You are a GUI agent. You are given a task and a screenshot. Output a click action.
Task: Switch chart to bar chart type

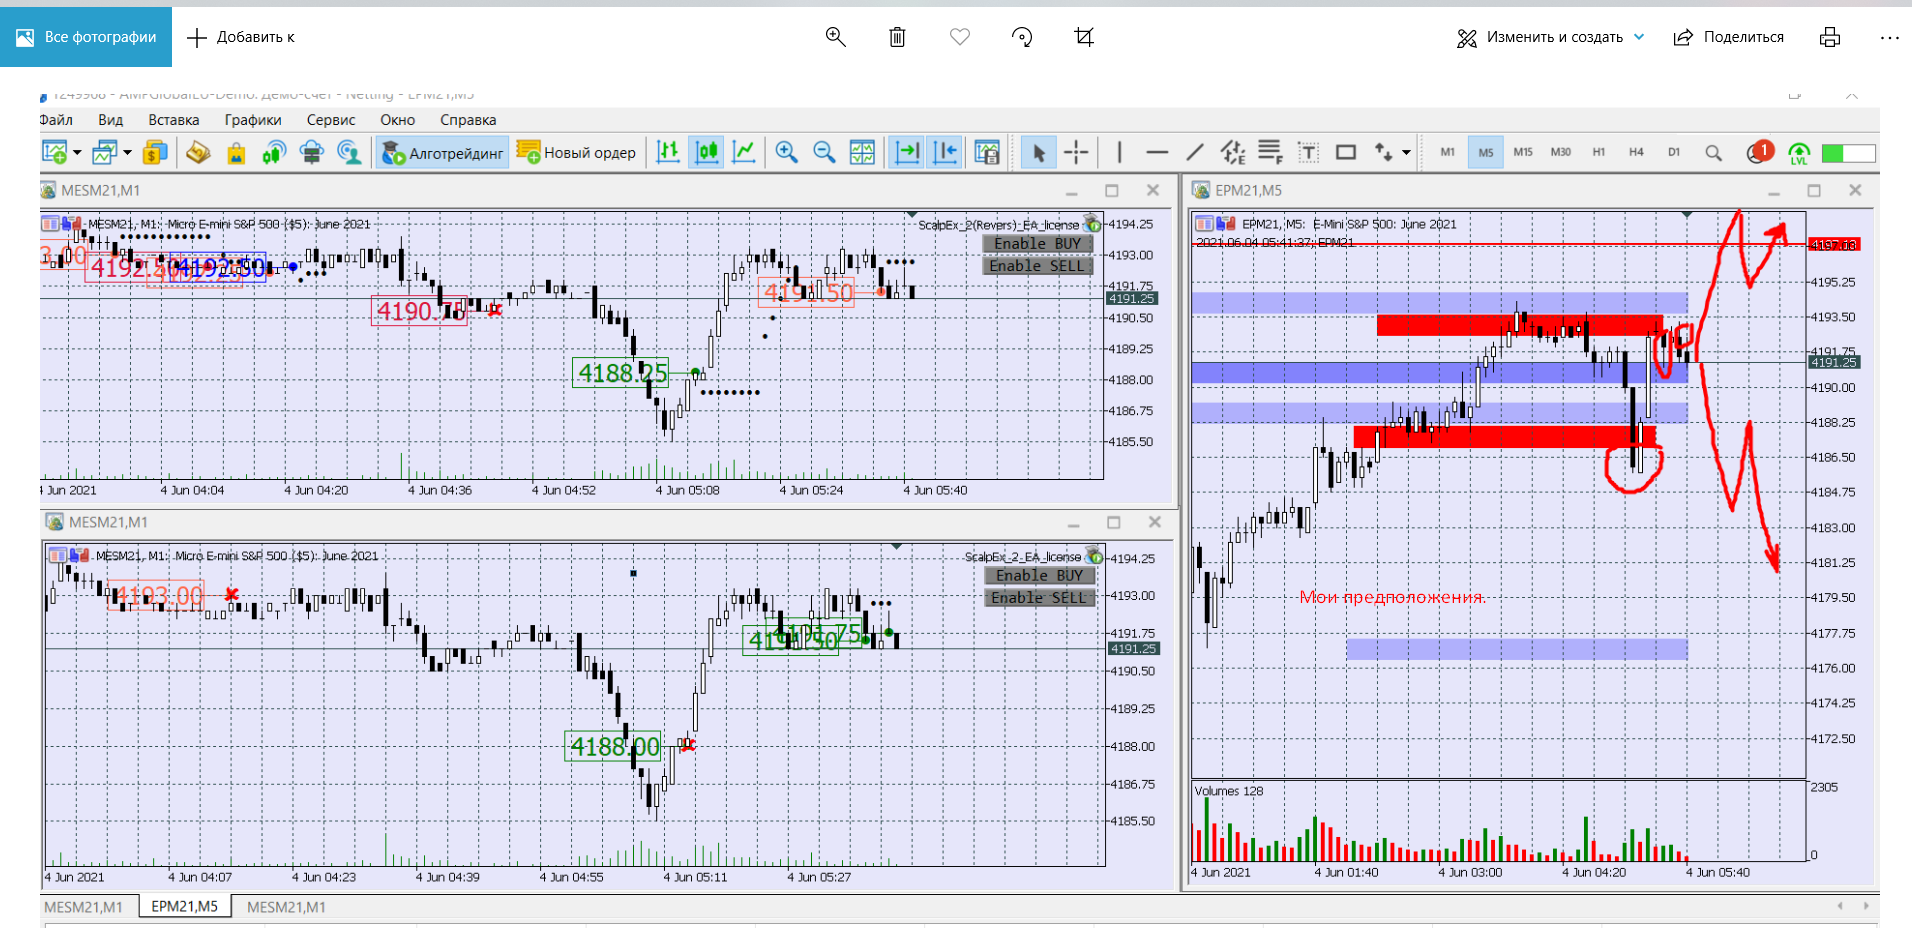[668, 153]
